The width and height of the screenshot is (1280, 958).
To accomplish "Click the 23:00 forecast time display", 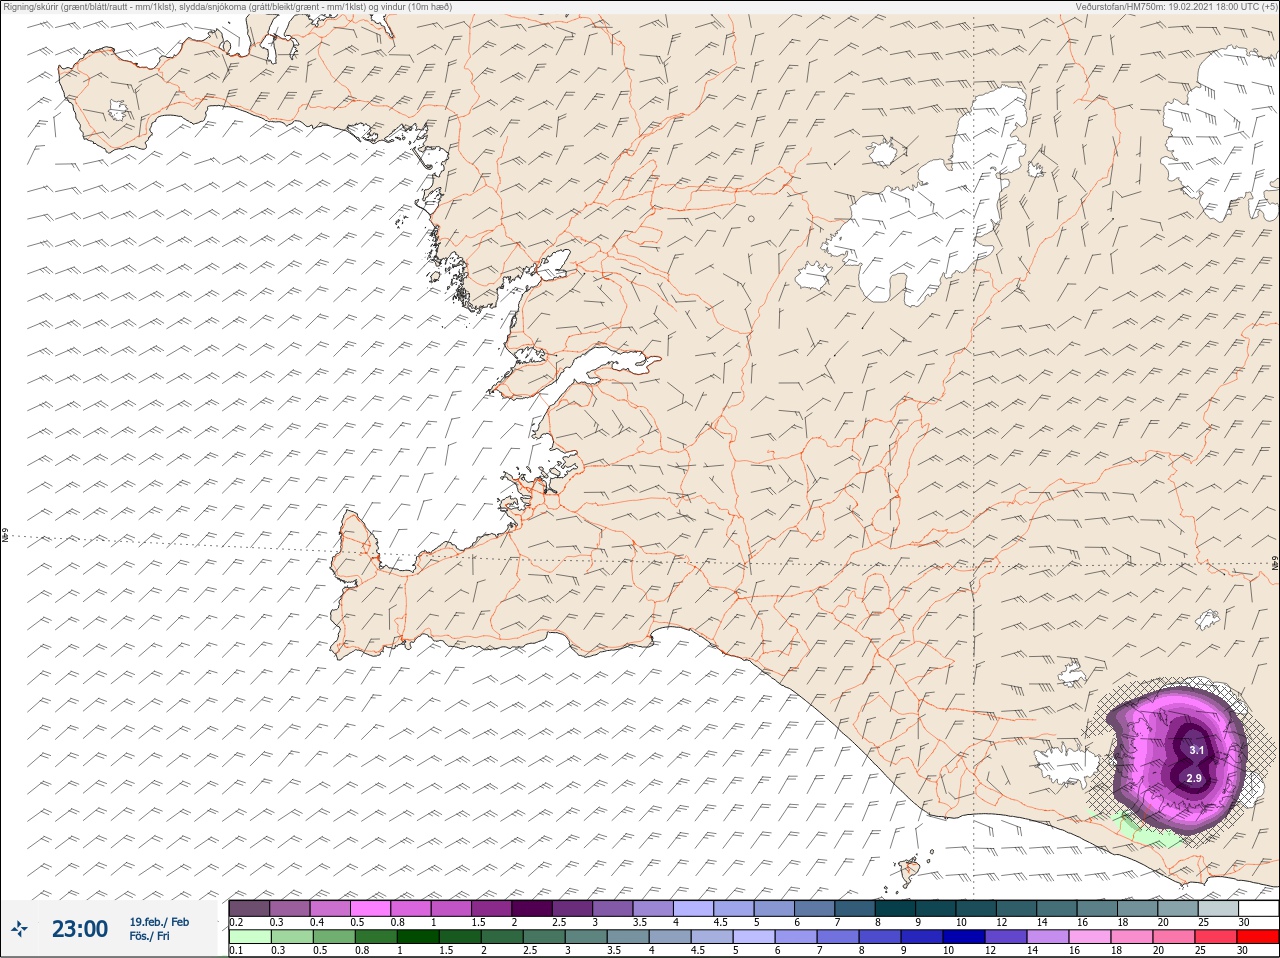I will point(80,929).
